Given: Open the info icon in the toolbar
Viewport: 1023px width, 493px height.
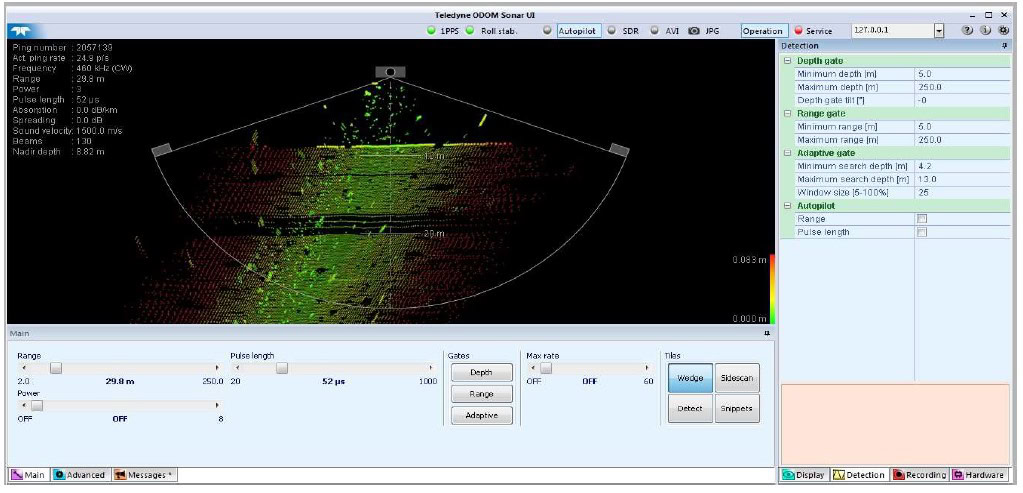Looking at the screenshot, I should tap(986, 31).
